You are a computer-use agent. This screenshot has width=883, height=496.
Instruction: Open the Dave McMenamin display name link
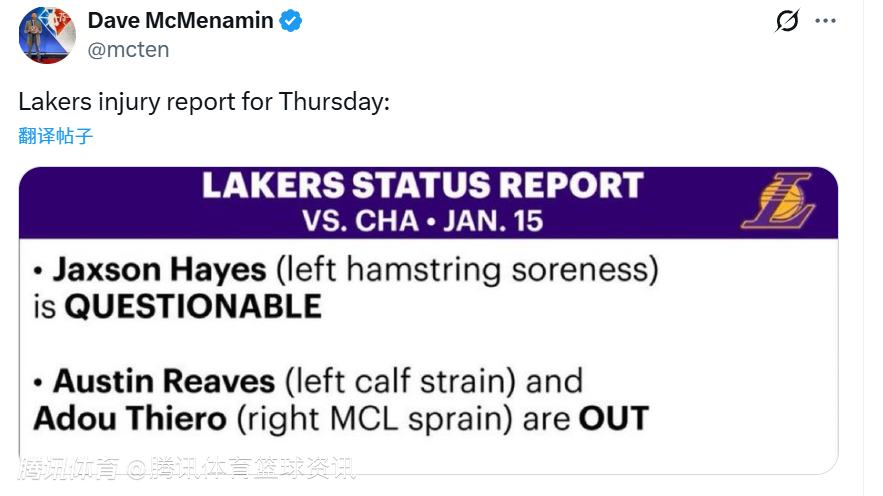[x=180, y=21]
